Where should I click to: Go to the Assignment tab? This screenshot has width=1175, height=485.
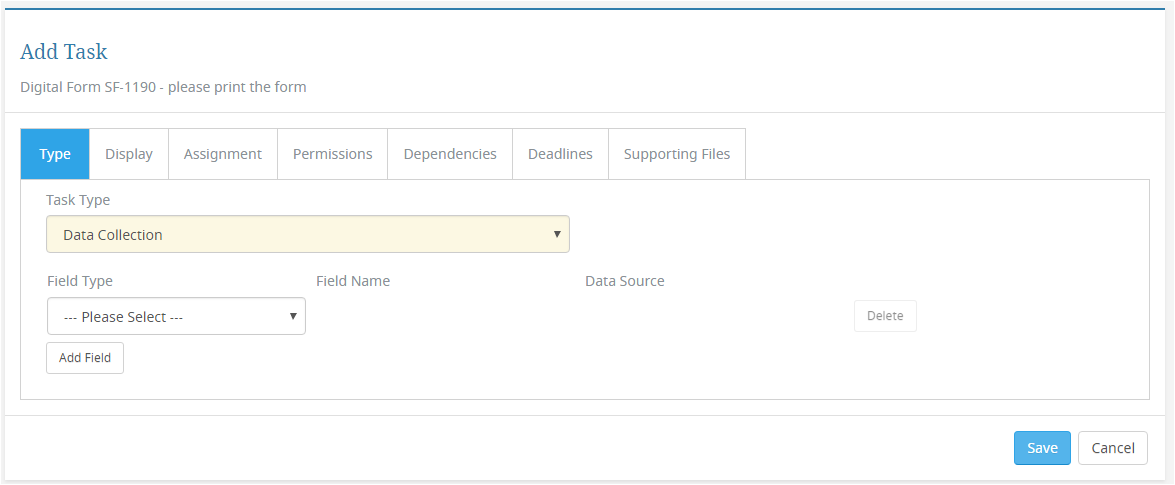tap(223, 154)
